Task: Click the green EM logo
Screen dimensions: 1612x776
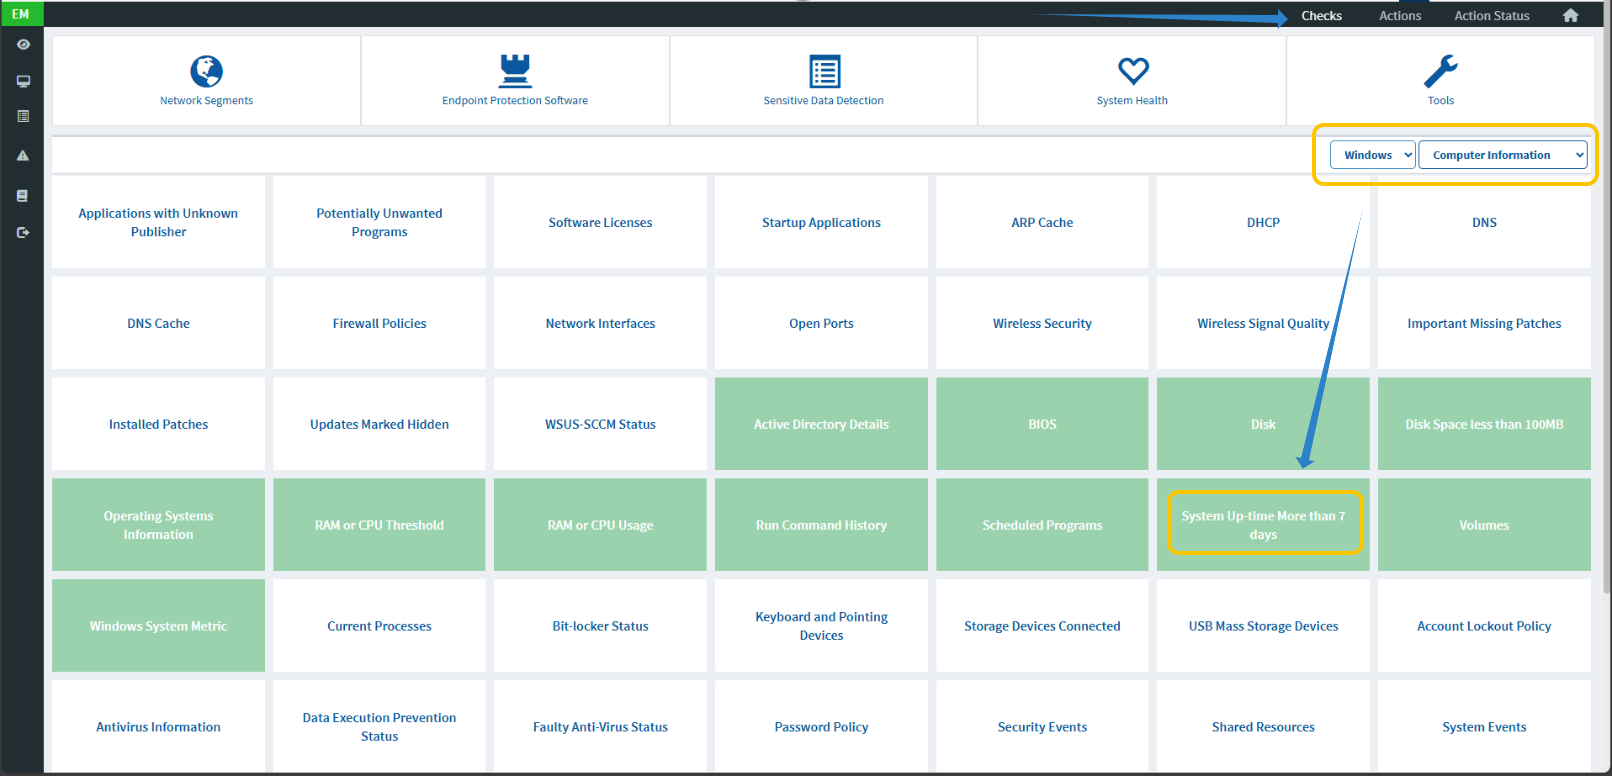Action: (x=21, y=14)
